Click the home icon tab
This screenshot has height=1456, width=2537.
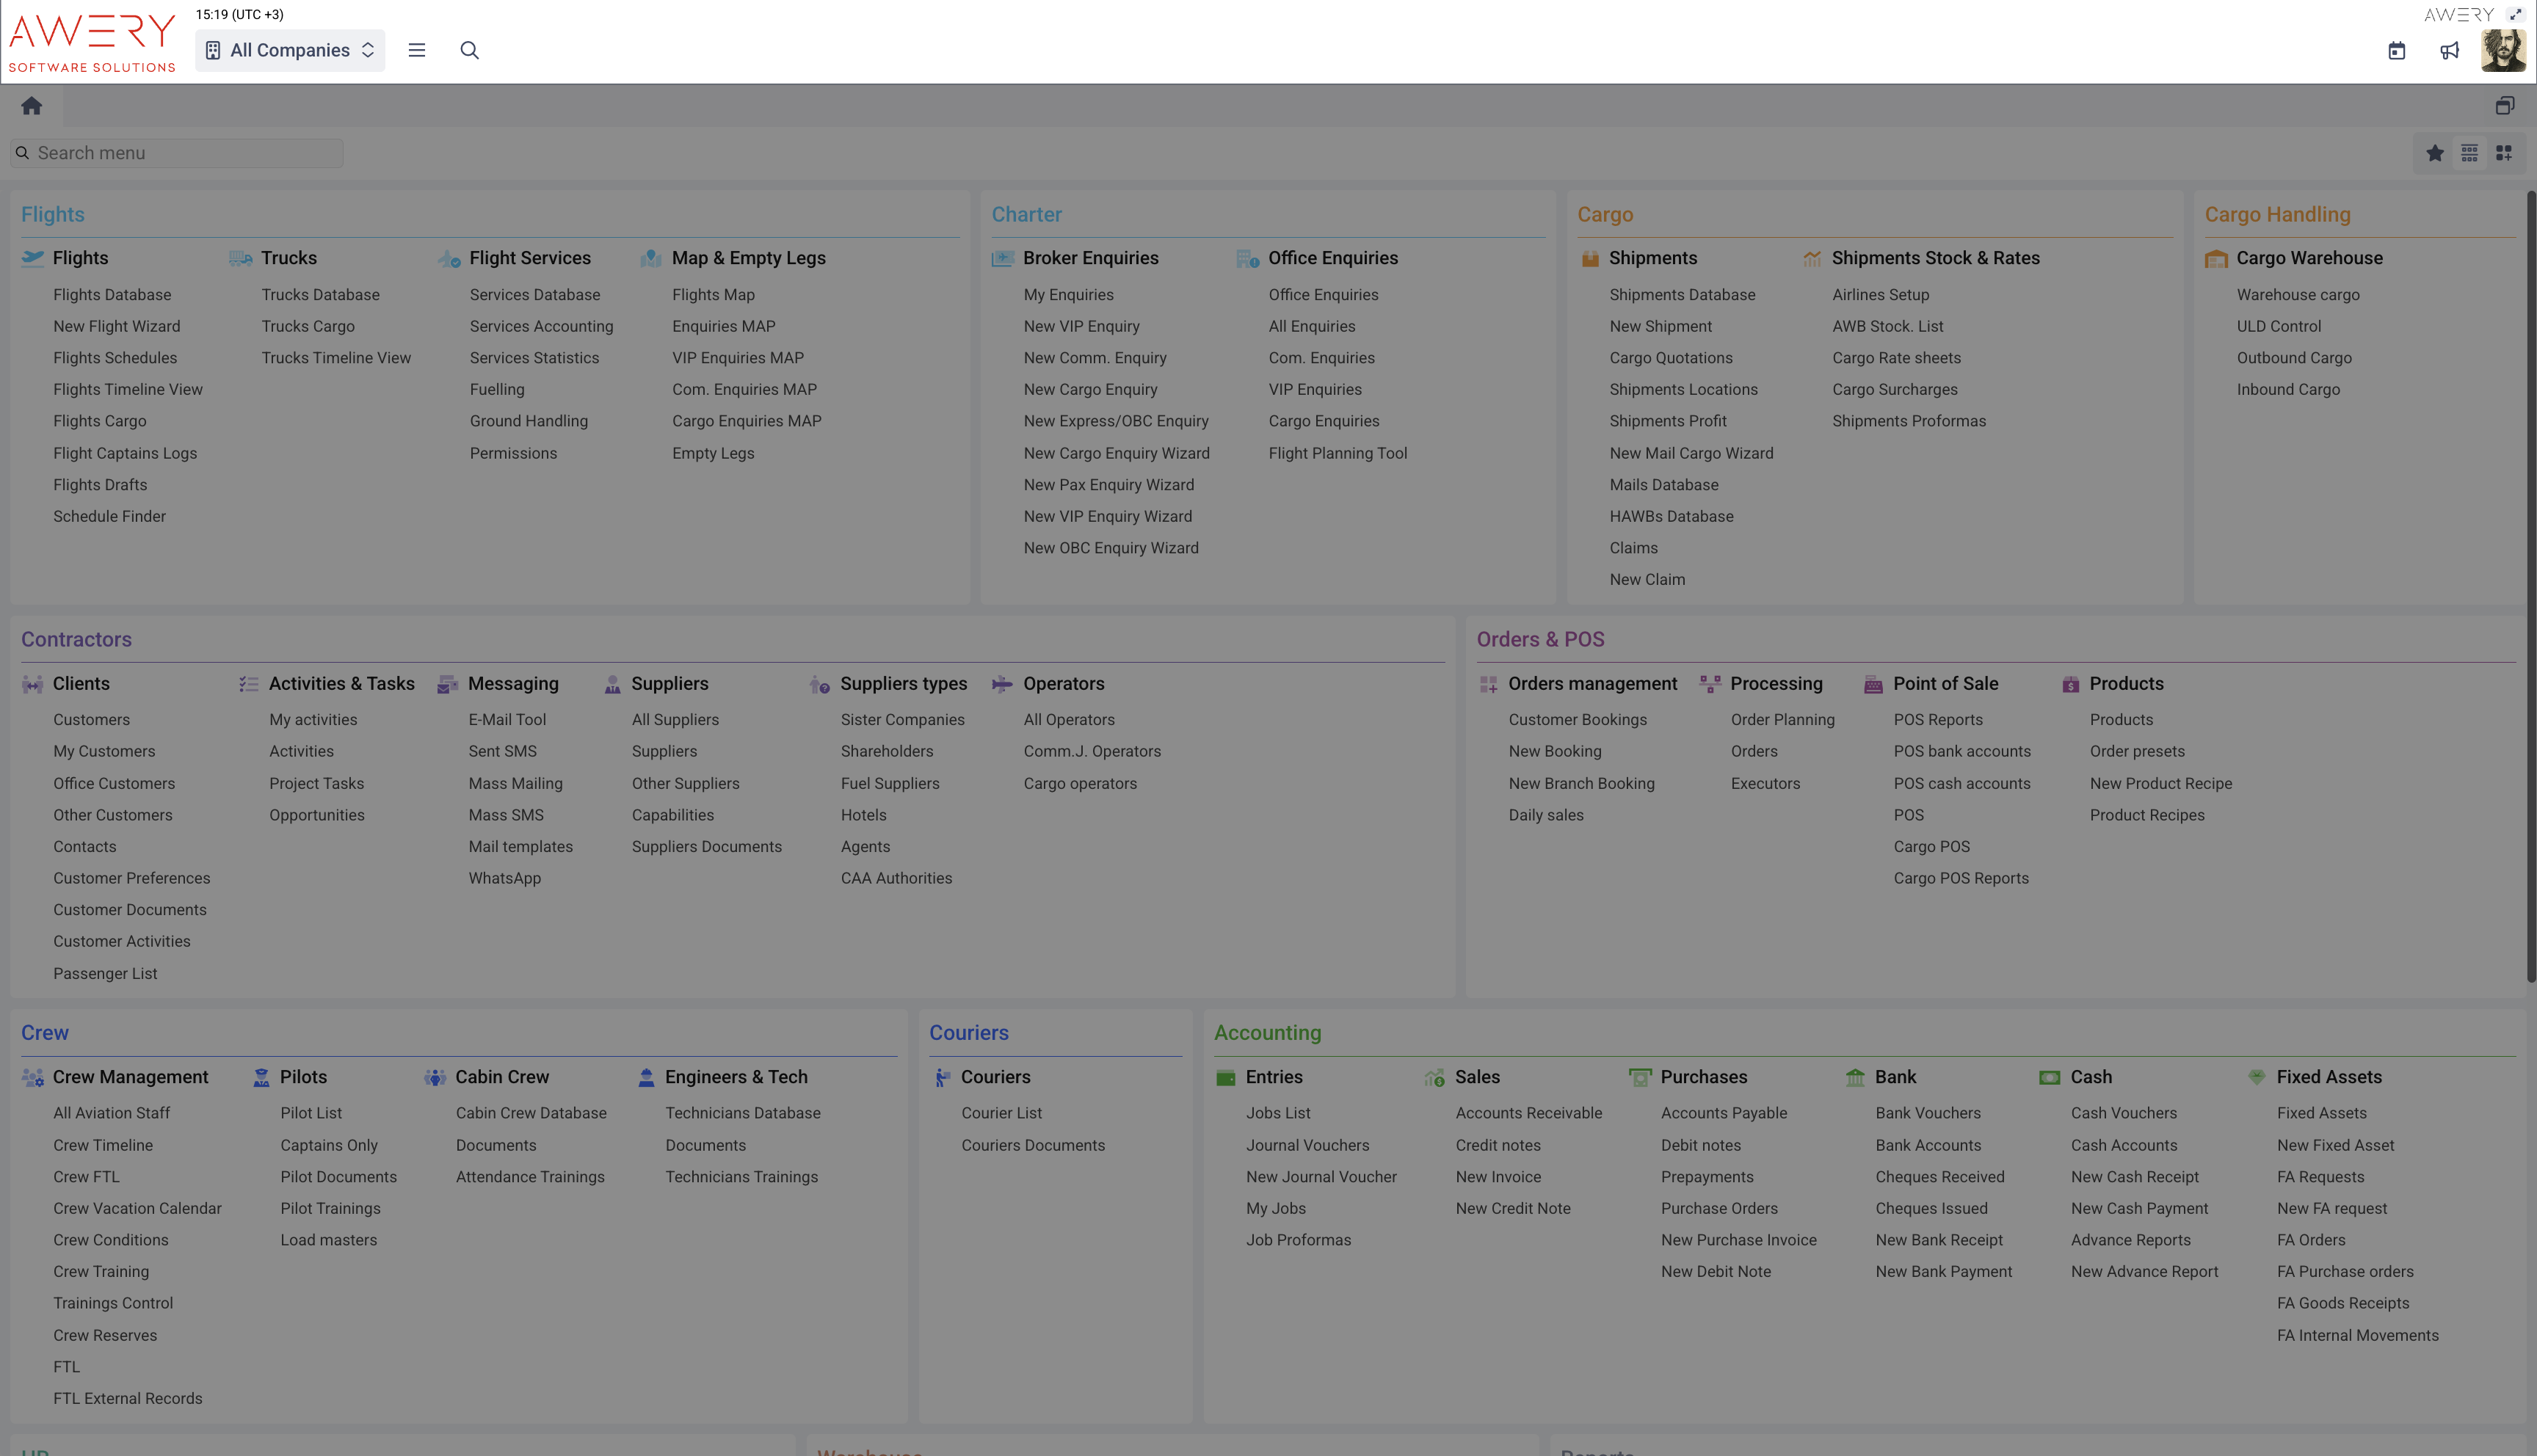31,105
